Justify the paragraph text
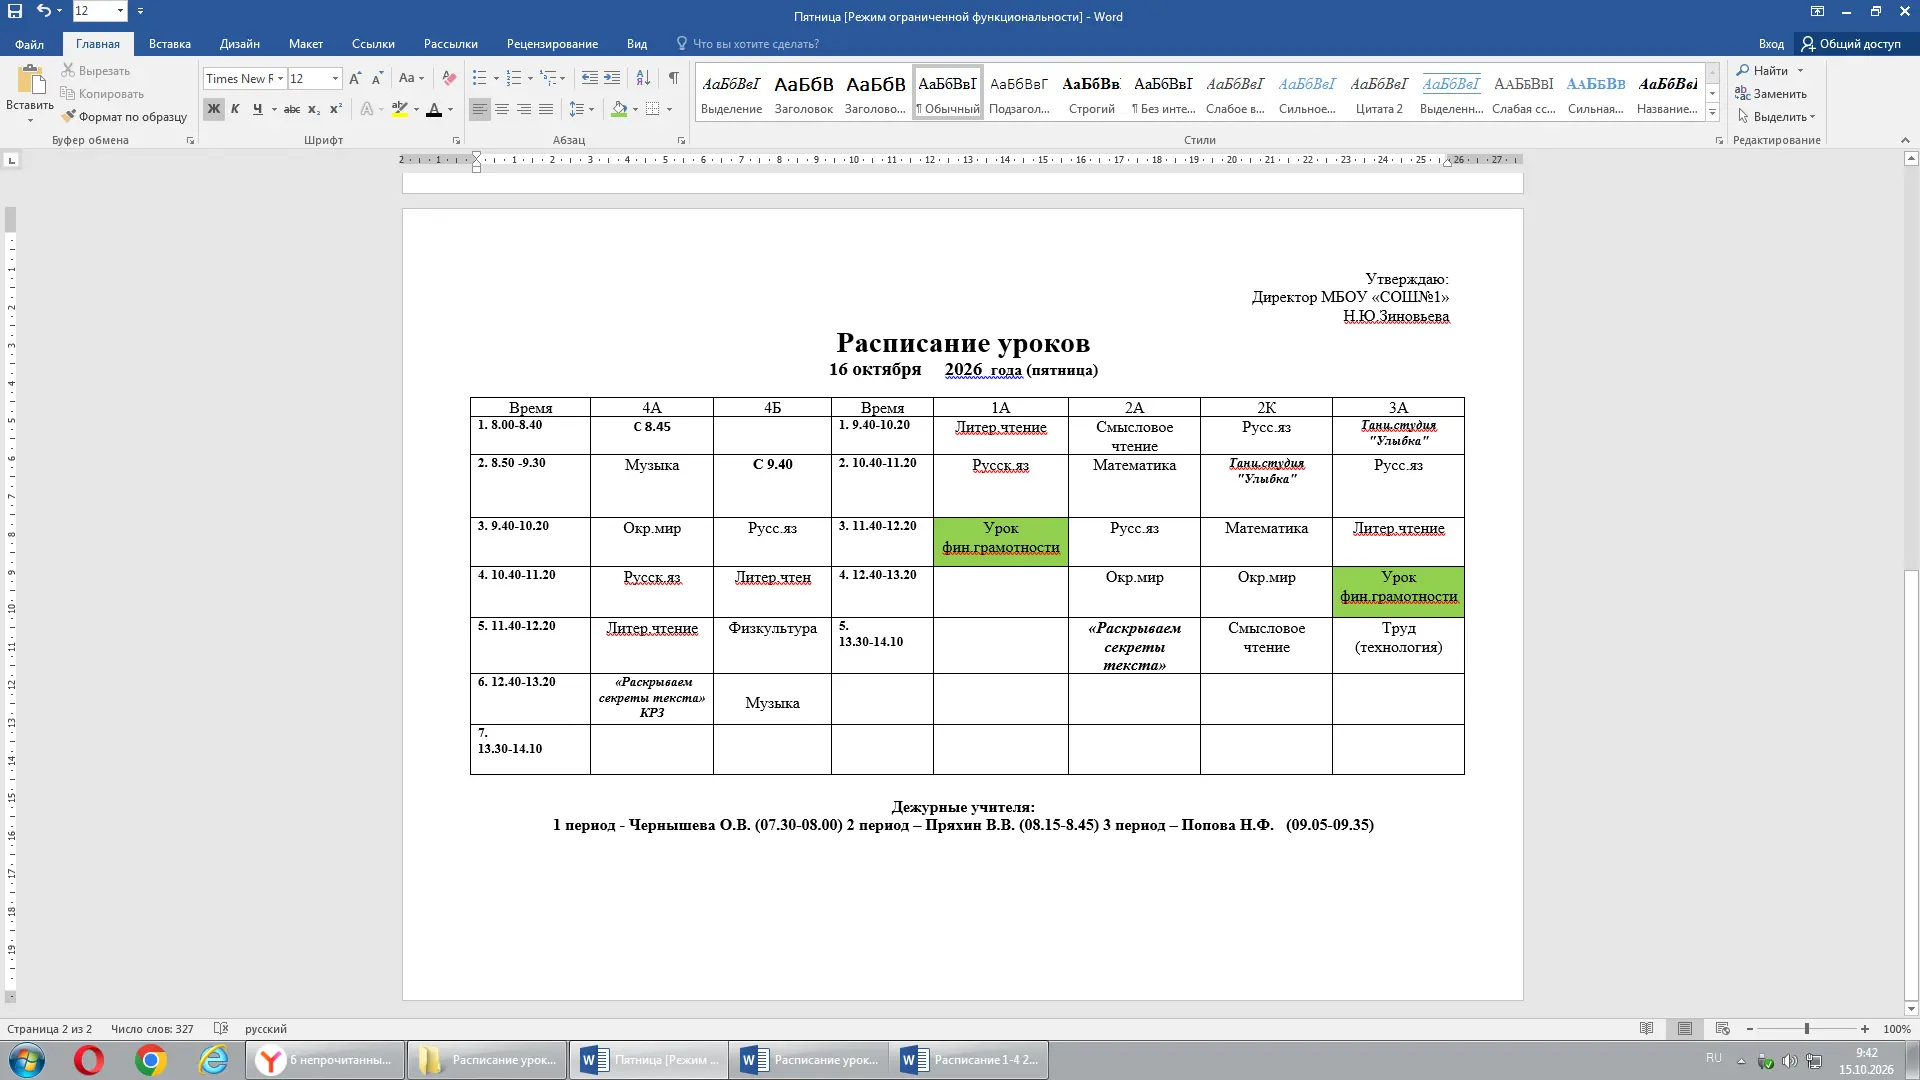The width and height of the screenshot is (1920, 1080). 546,109
